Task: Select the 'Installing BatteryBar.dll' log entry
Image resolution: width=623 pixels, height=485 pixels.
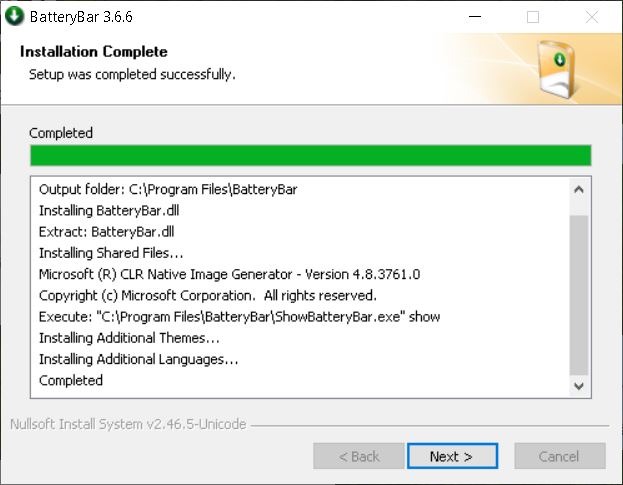Action: point(109,210)
